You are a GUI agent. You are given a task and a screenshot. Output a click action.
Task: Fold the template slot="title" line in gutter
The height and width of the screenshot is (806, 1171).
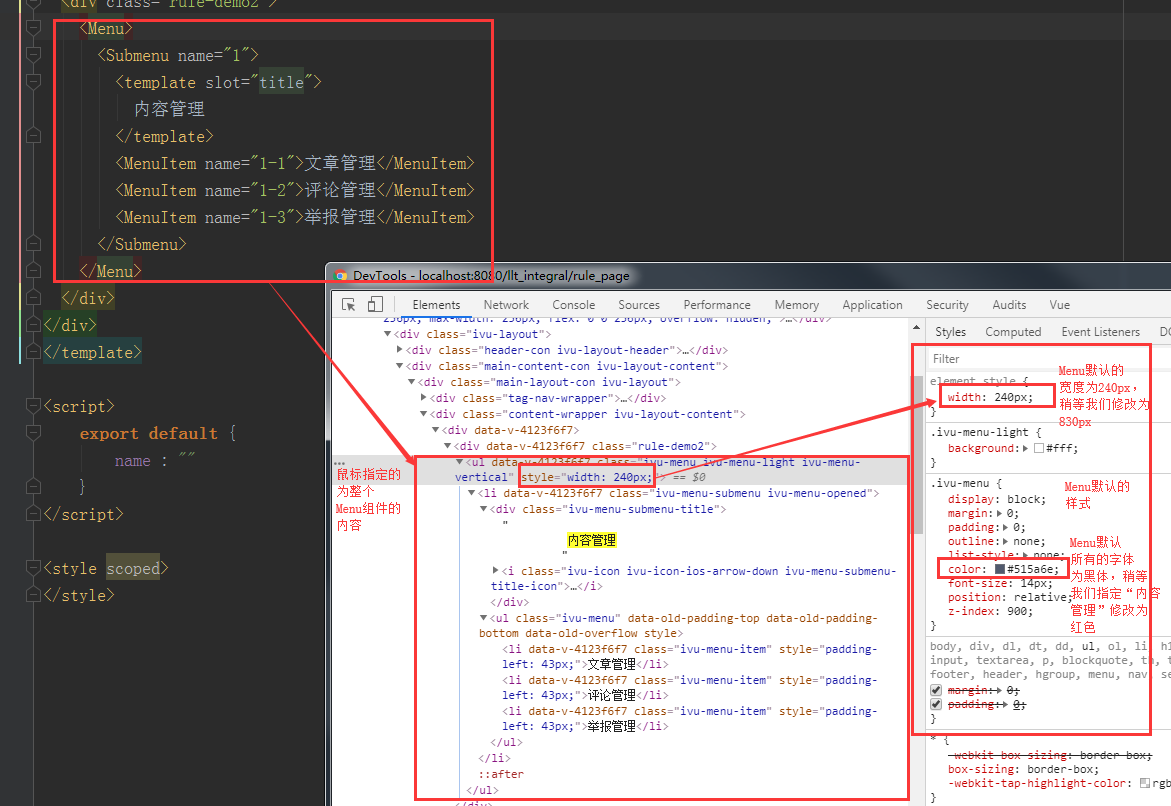[x=33, y=82]
